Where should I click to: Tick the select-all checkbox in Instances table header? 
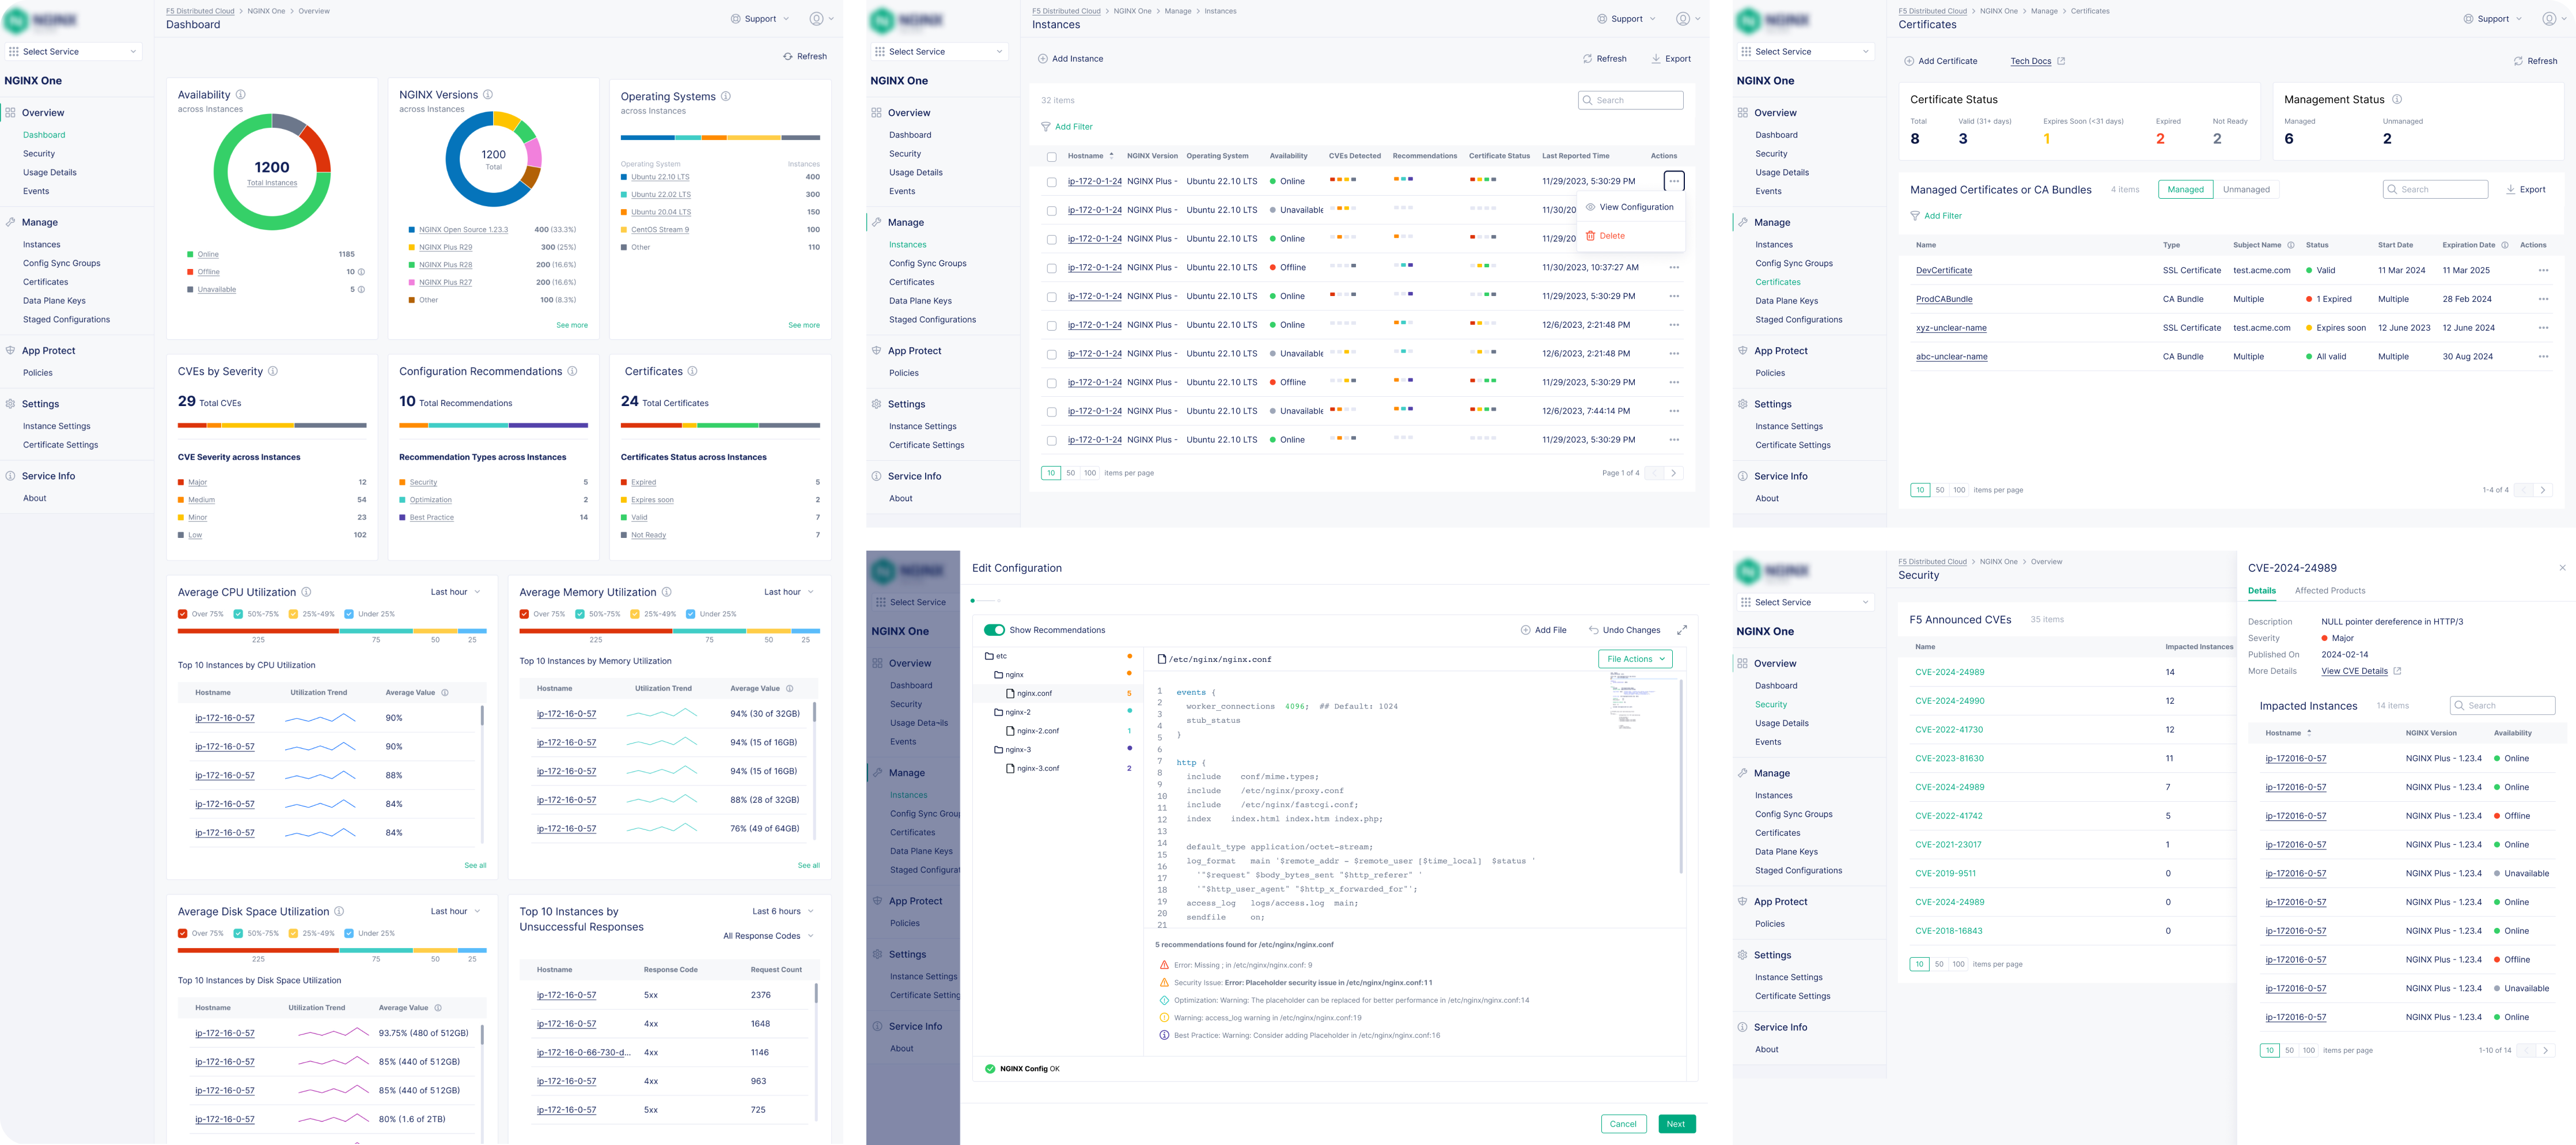[x=1051, y=157]
